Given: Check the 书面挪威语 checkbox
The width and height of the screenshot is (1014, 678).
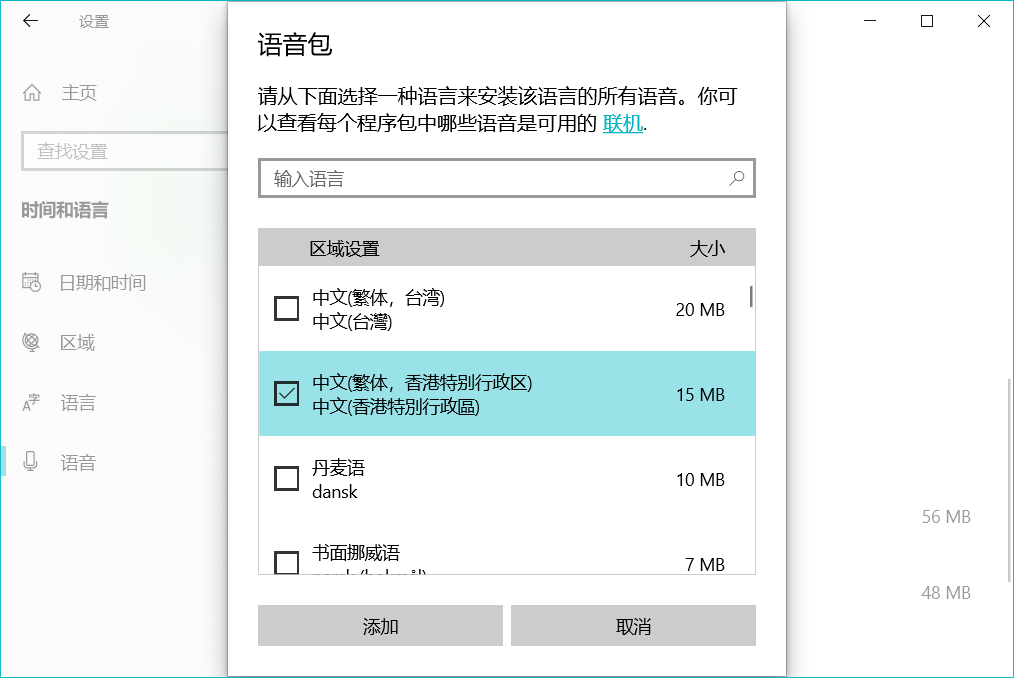Looking at the screenshot, I should pos(285,563).
